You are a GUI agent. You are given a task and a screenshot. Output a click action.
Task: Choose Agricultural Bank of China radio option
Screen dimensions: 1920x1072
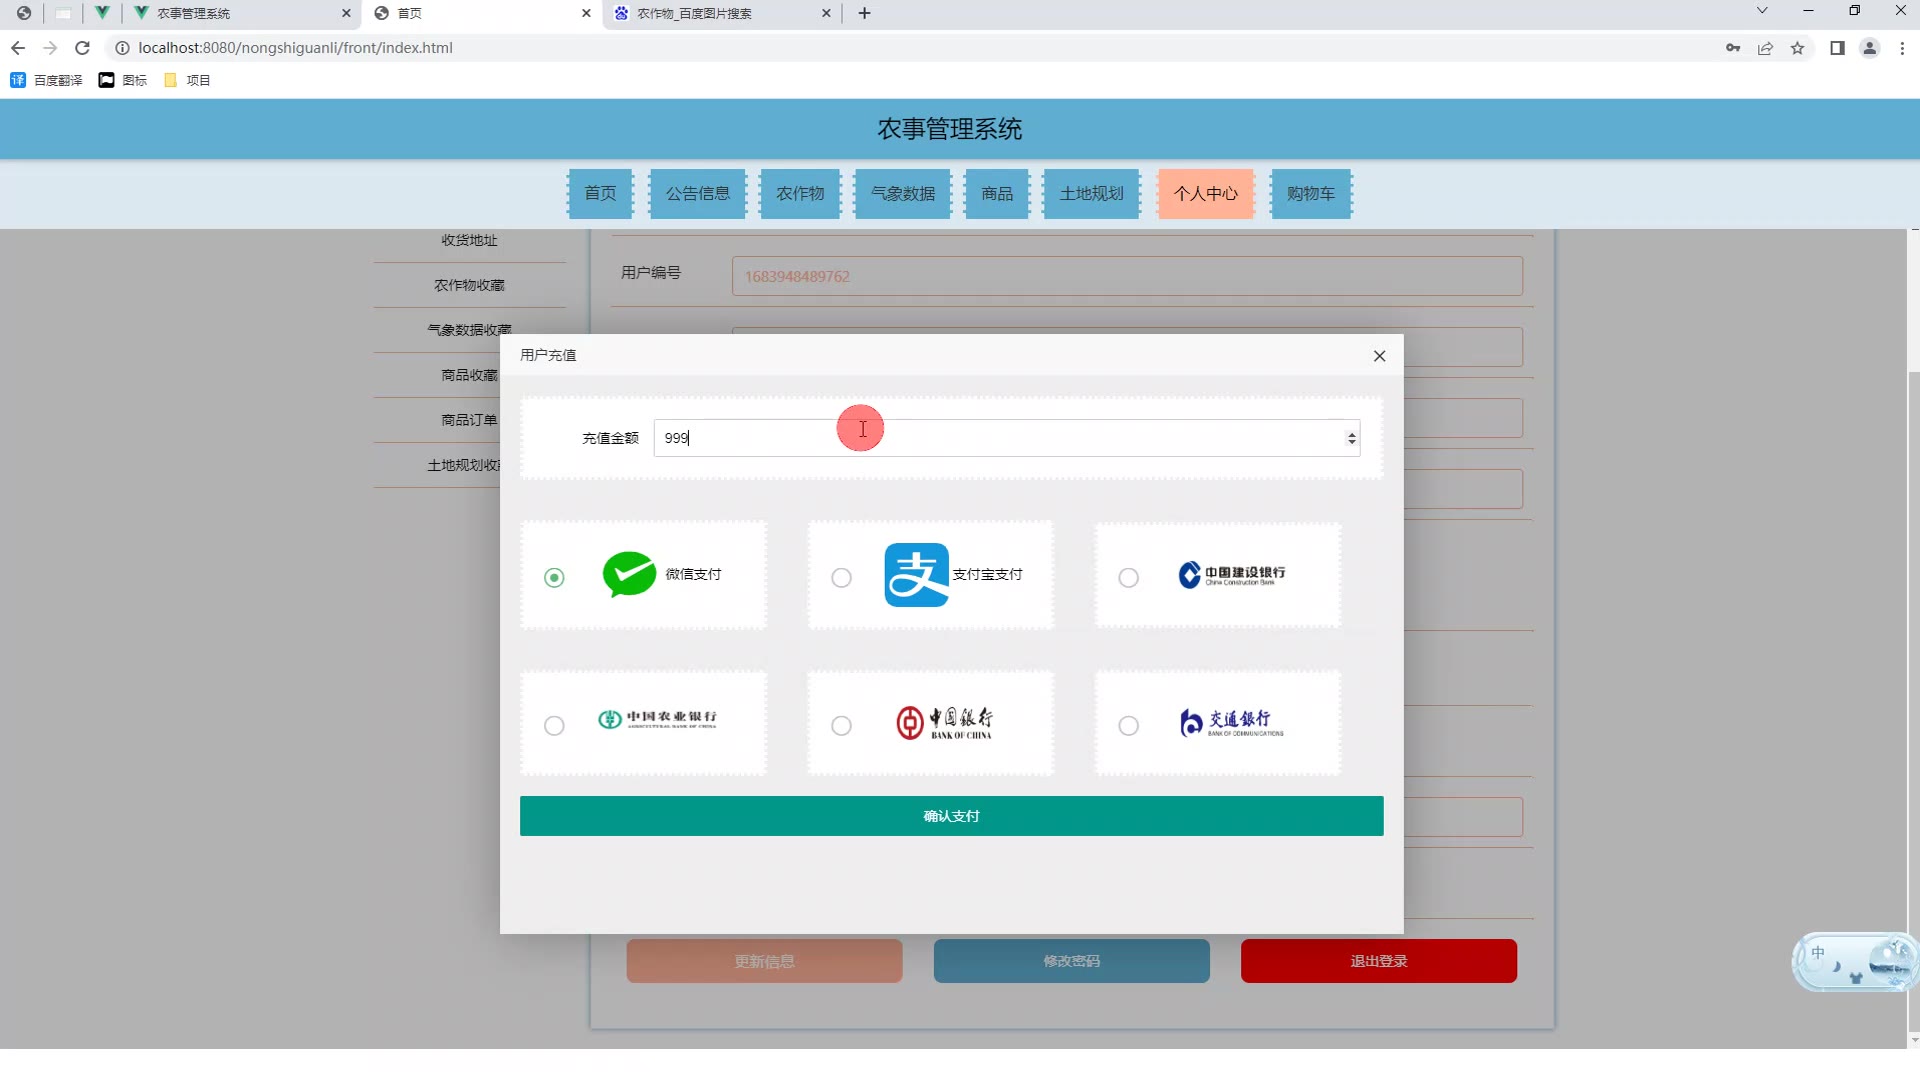[x=554, y=726]
